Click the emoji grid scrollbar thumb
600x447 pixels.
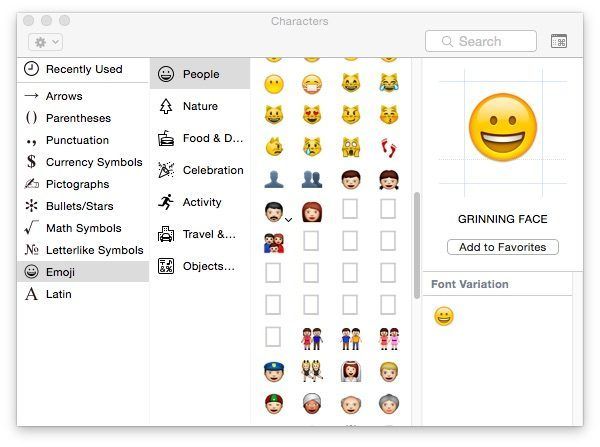[417, 245]
